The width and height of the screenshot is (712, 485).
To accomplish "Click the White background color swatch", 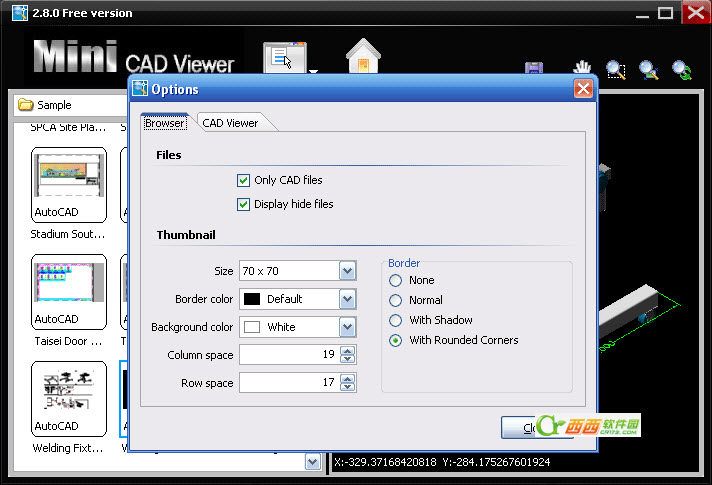I will 252,327.
